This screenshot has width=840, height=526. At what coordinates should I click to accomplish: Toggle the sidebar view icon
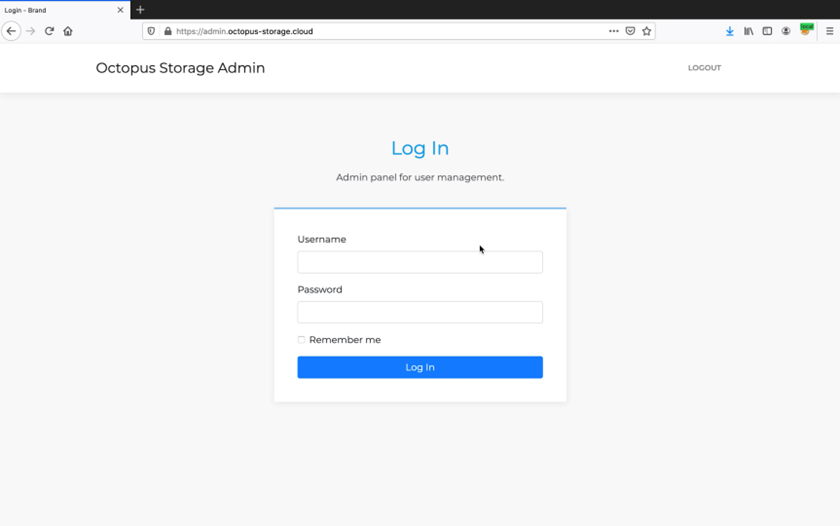point(767,31)
